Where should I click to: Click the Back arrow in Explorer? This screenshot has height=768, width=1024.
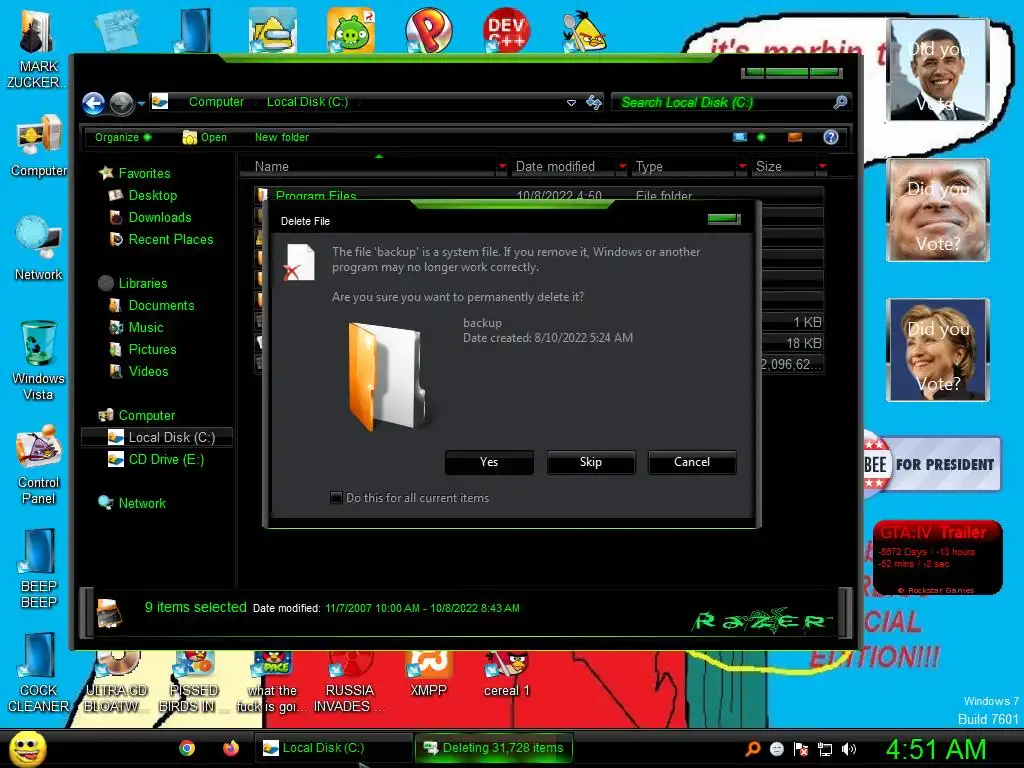94,103
